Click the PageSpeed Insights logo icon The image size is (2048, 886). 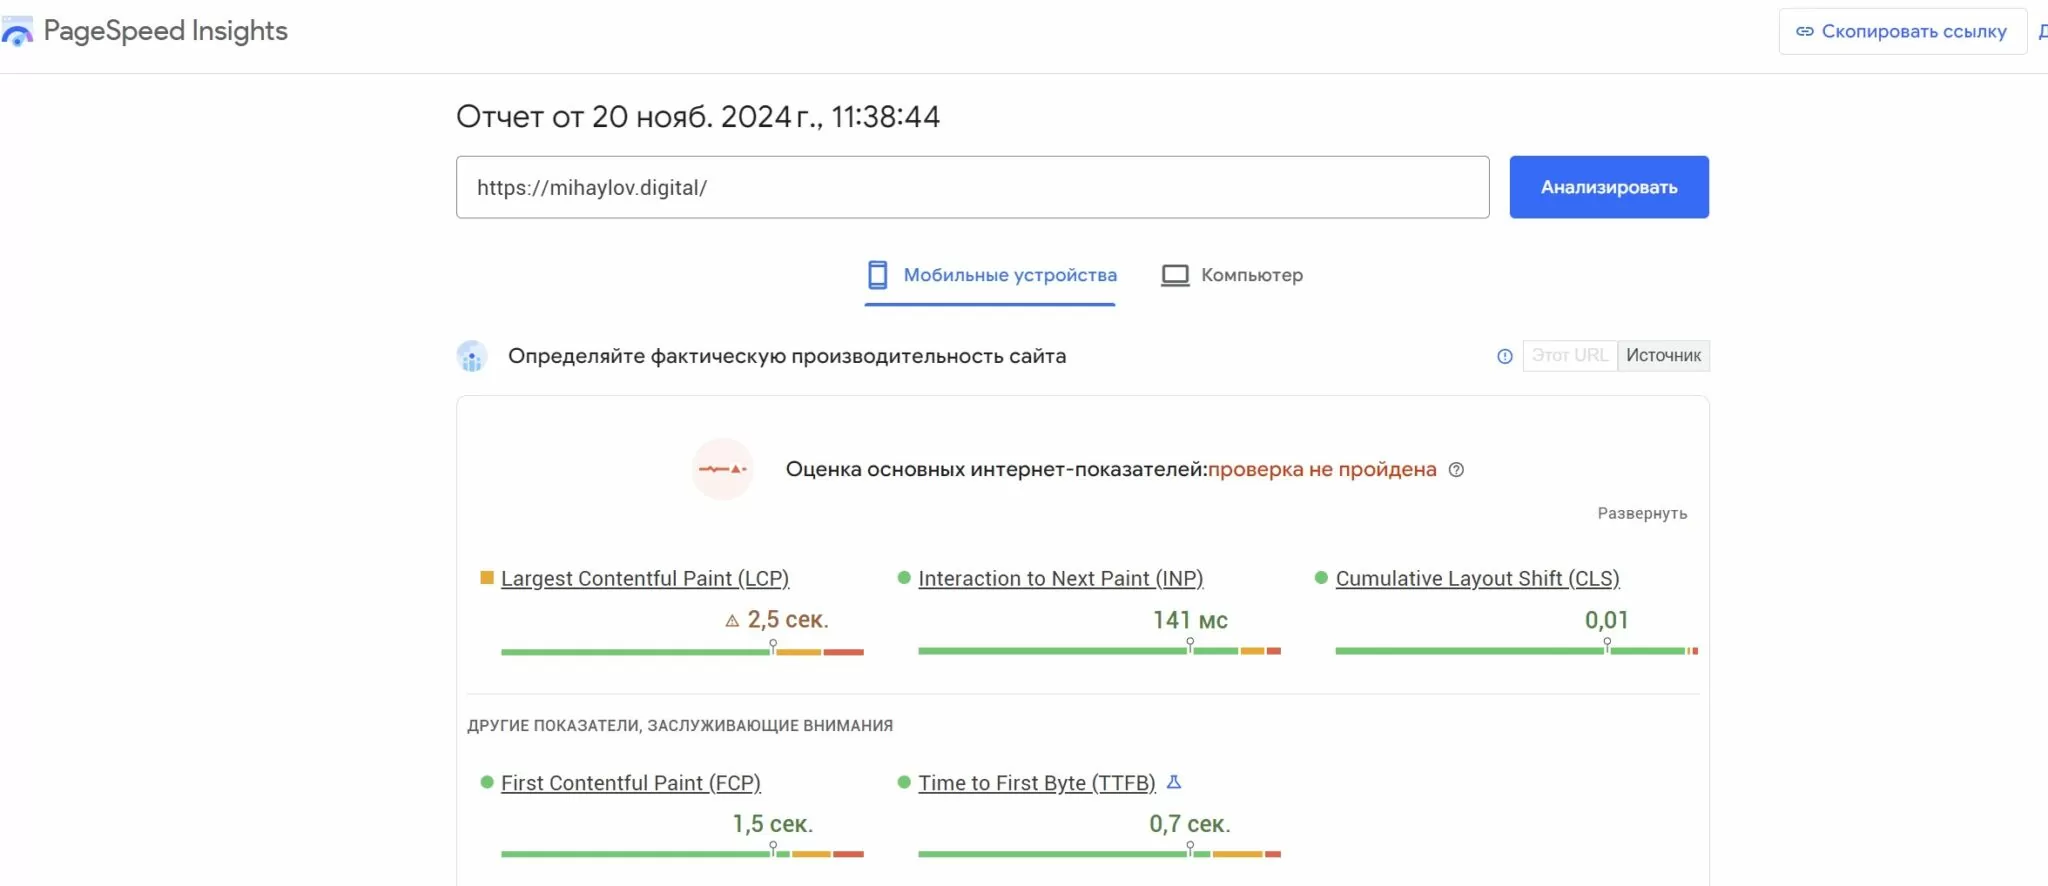pyautogui.click(x=17, y=32)
